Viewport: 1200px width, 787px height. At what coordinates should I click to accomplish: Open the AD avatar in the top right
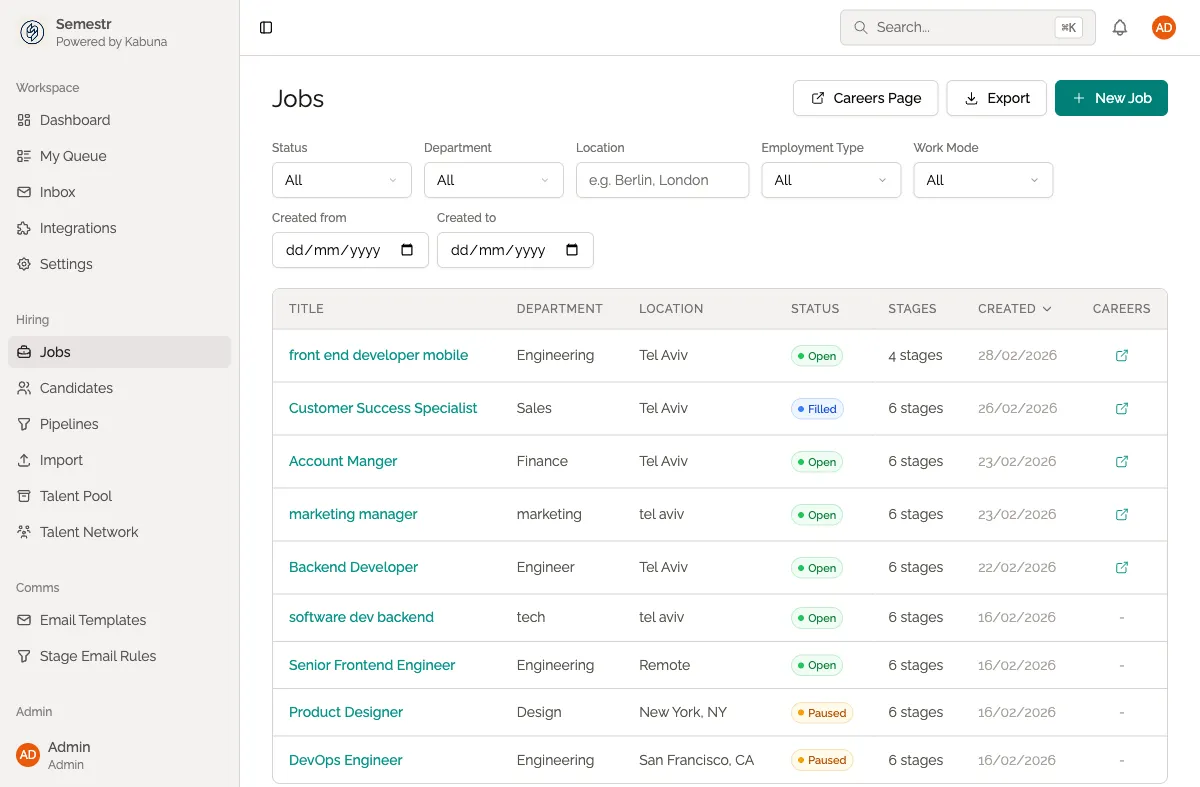1163,27
